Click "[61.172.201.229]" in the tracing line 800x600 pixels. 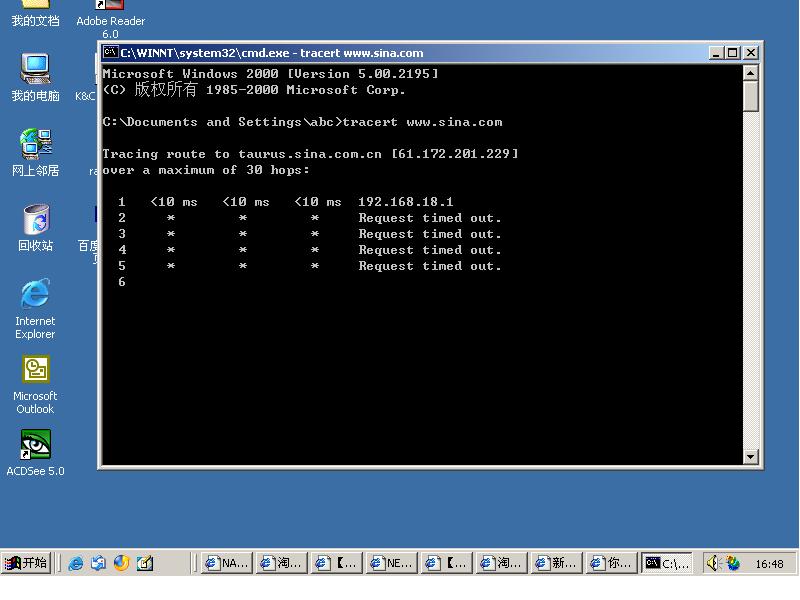coord(455,154)
